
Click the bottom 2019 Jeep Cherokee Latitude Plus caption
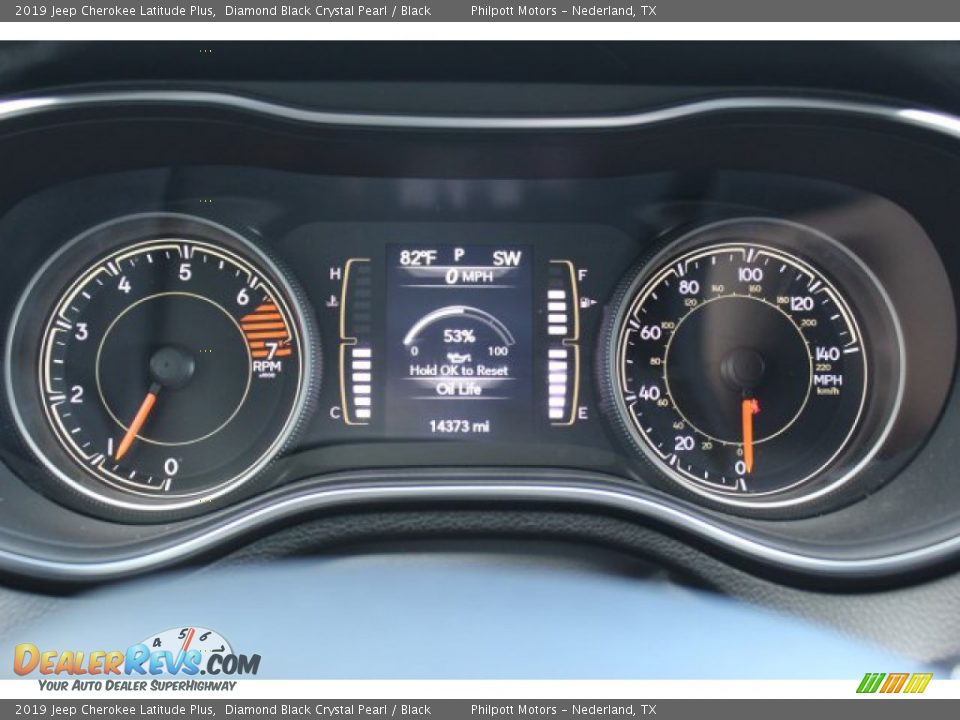point(115,710)
